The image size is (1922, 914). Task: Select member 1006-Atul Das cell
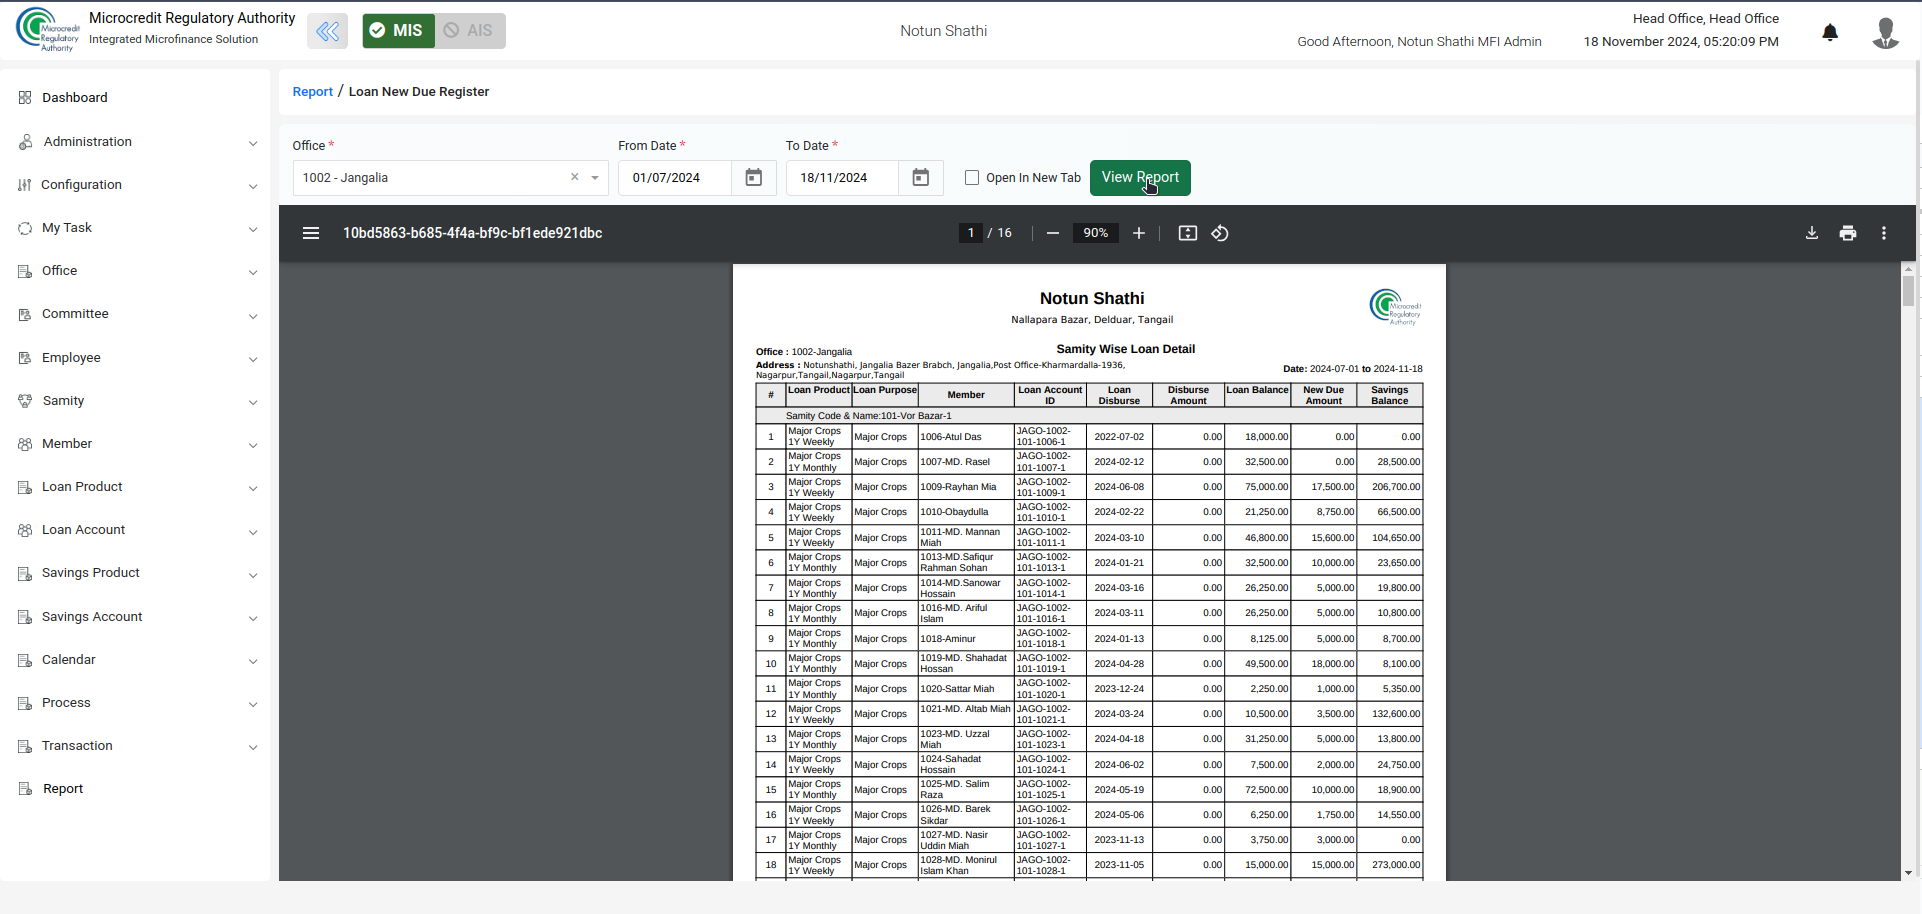[x=966, y=437]
